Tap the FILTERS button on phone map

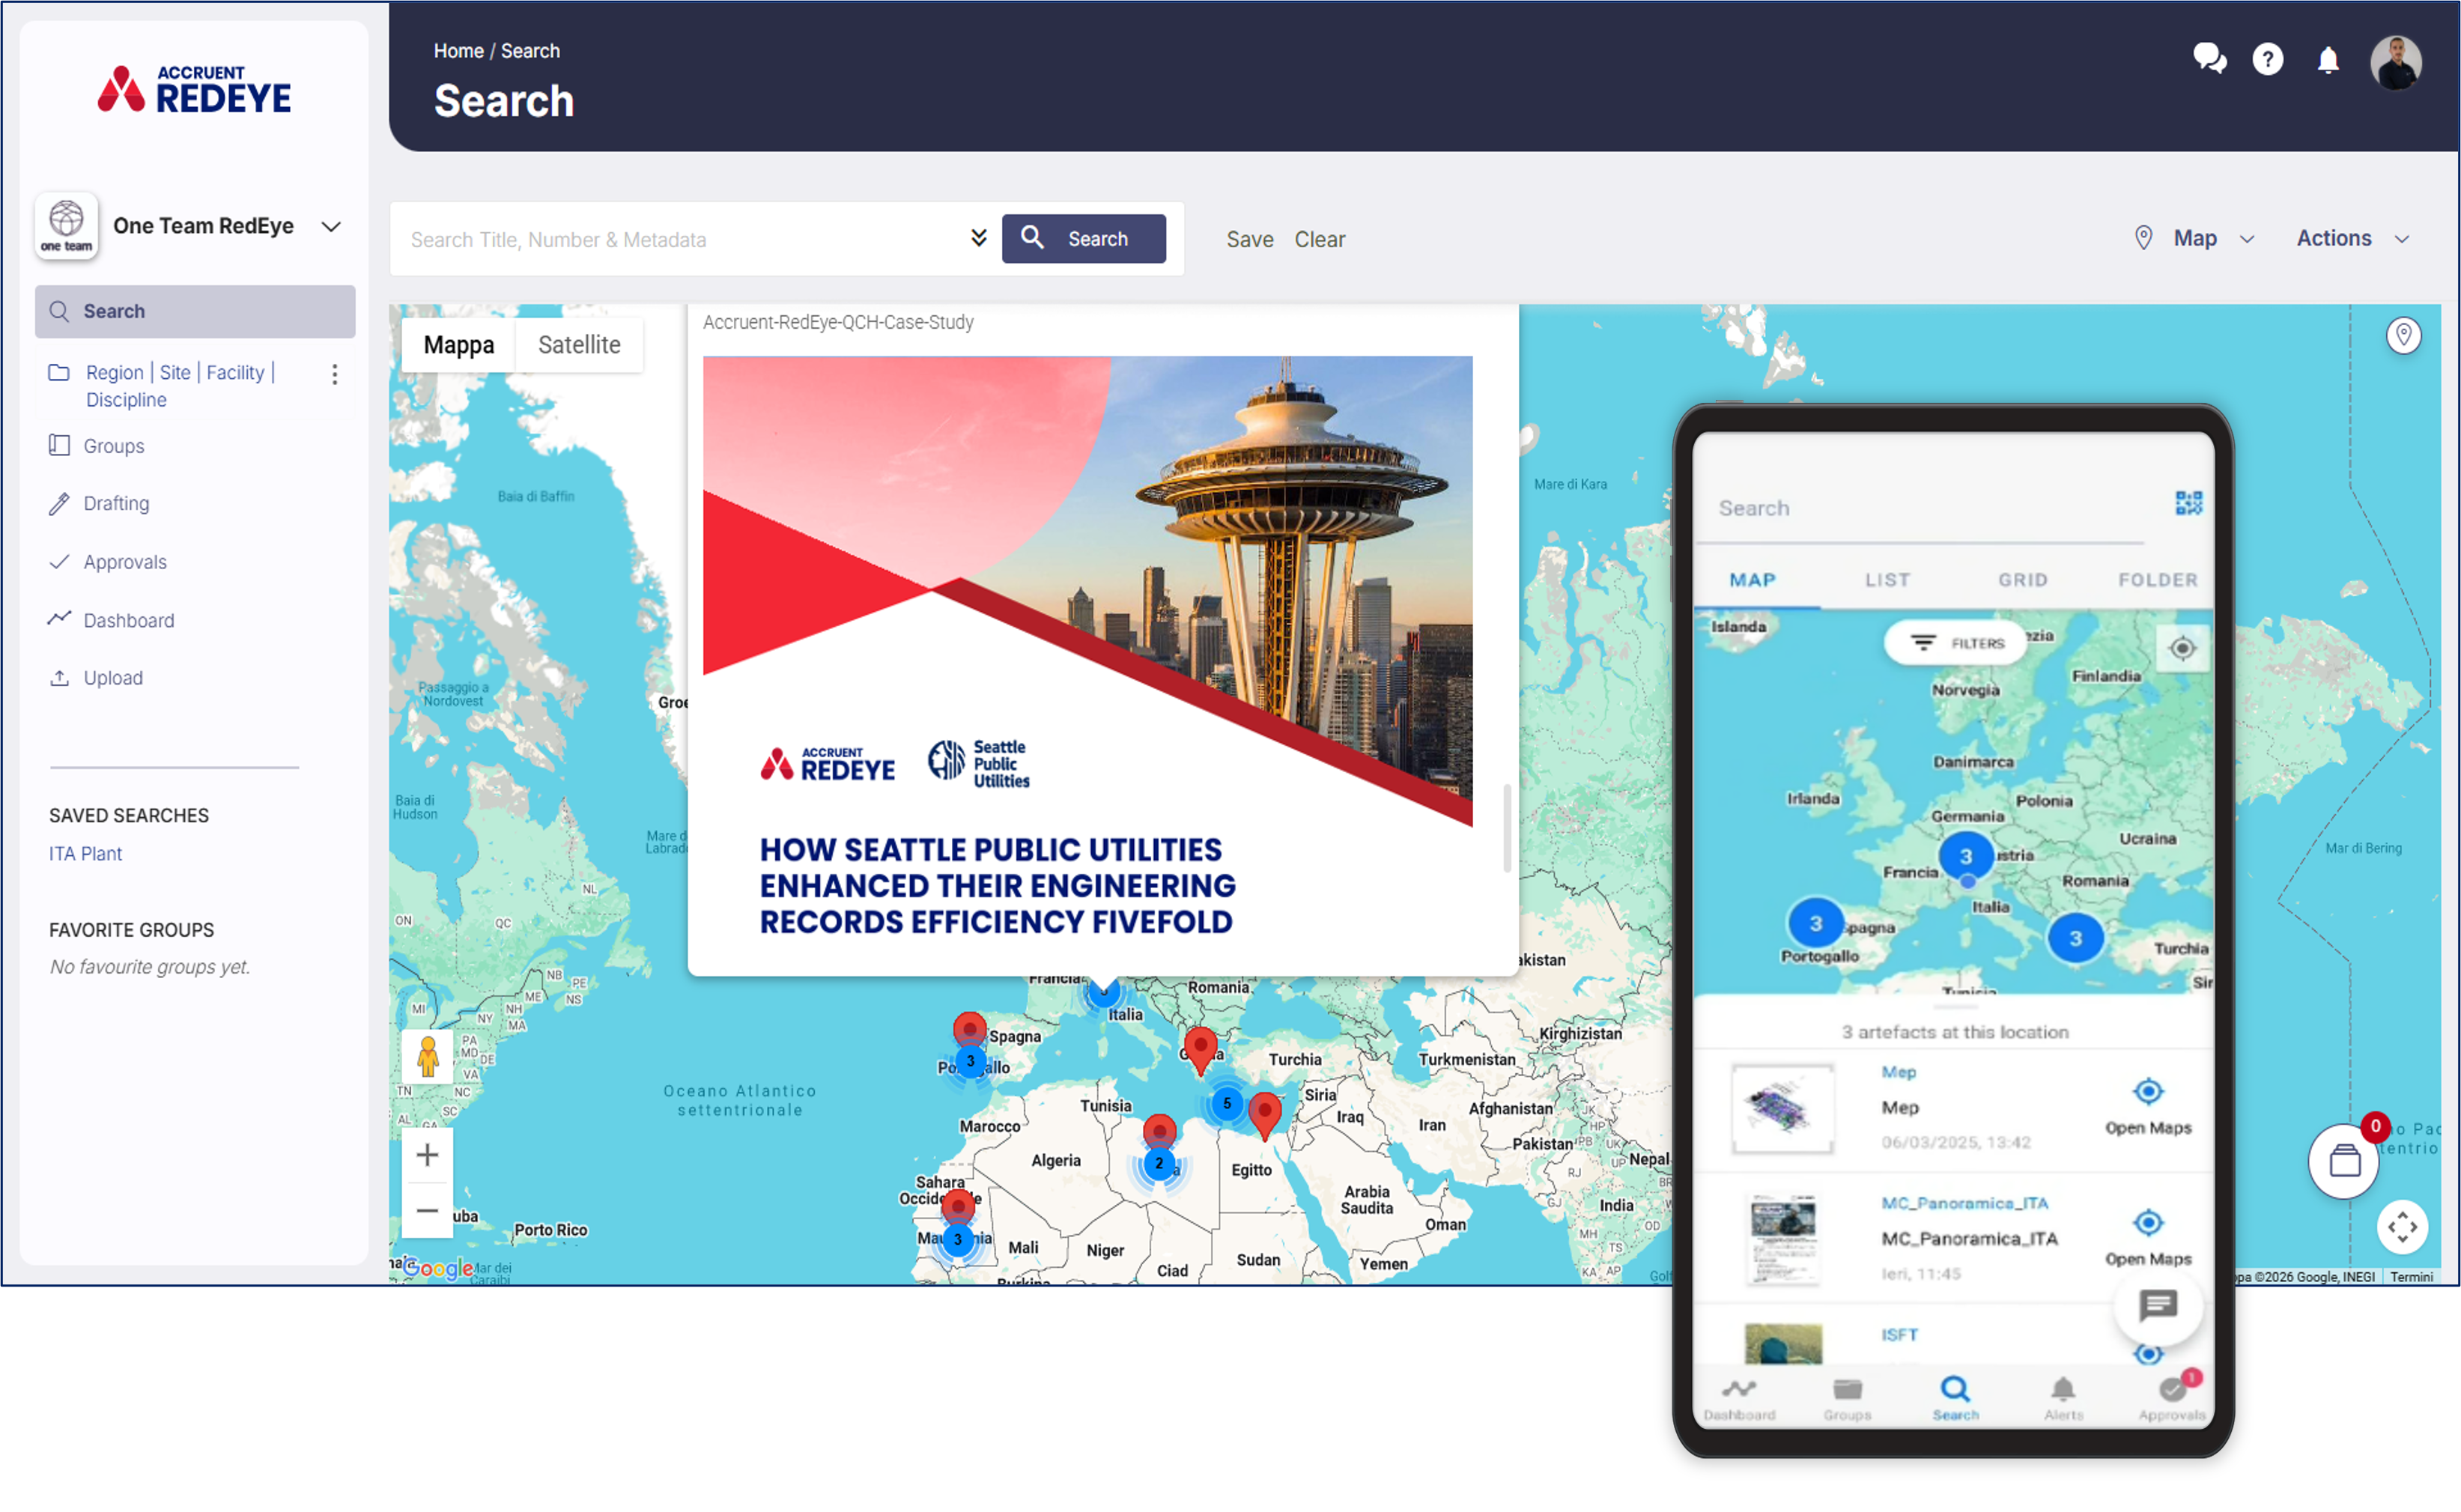click(1956, 642)
